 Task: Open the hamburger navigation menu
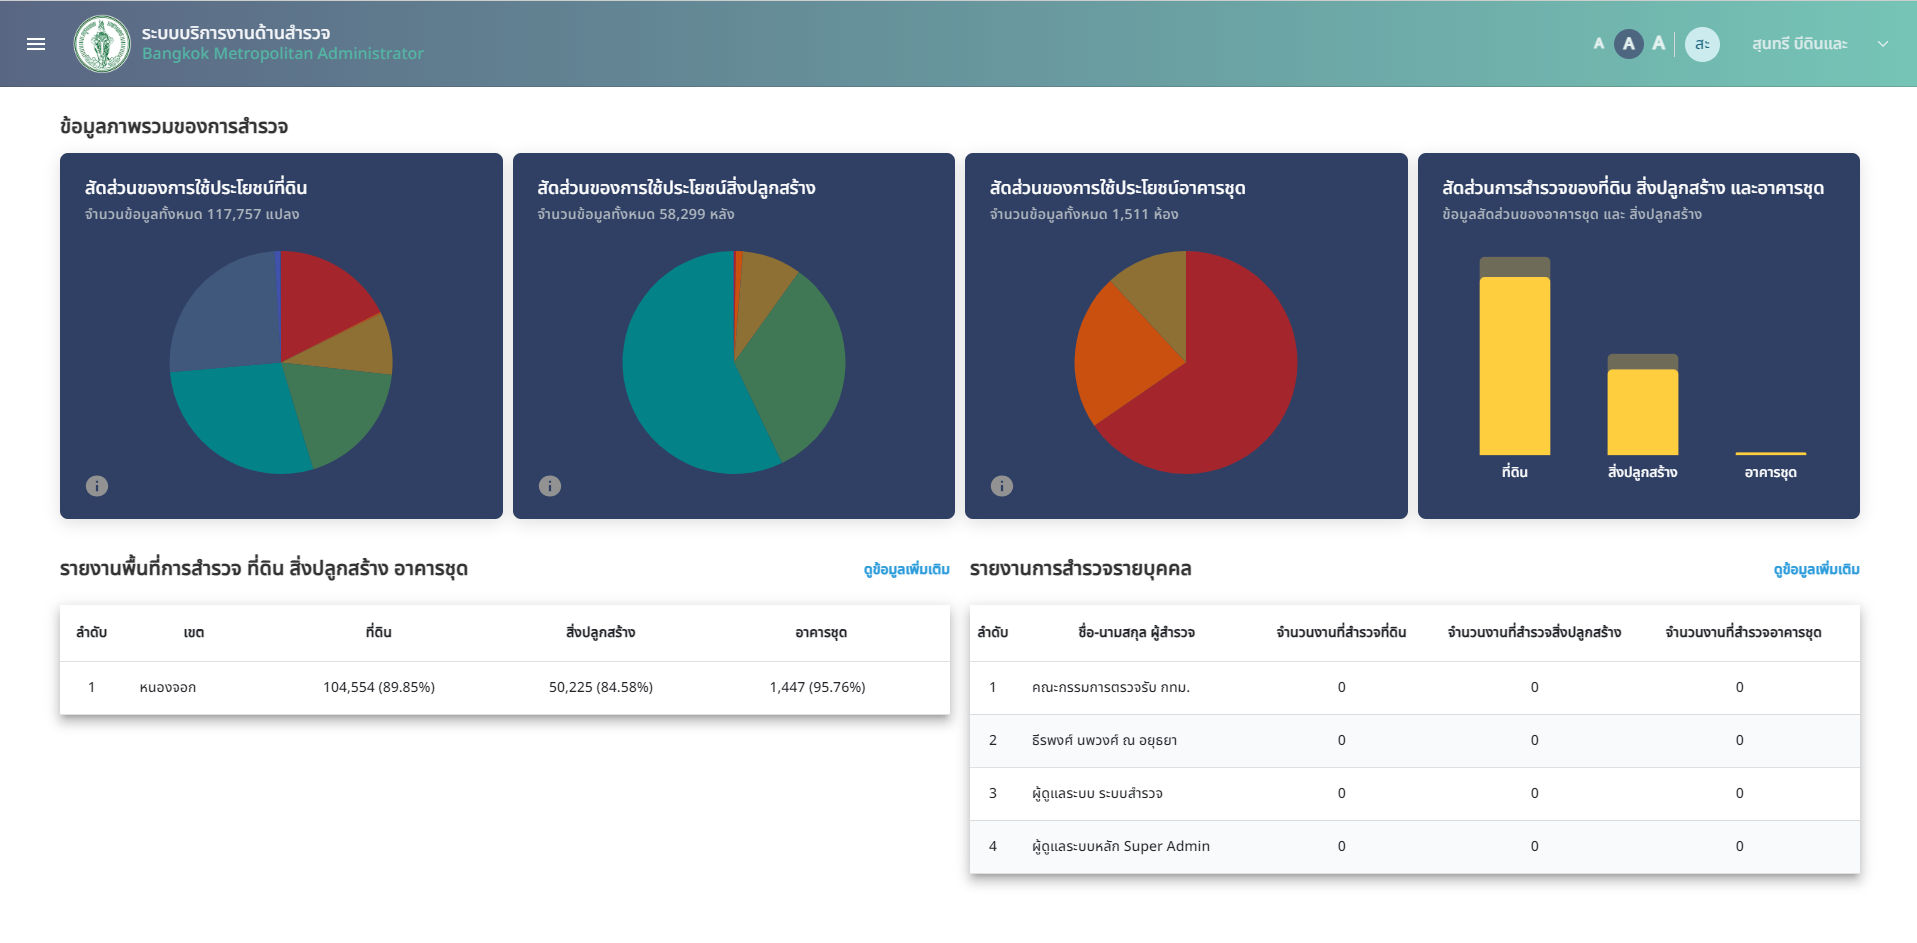[36, 44]
